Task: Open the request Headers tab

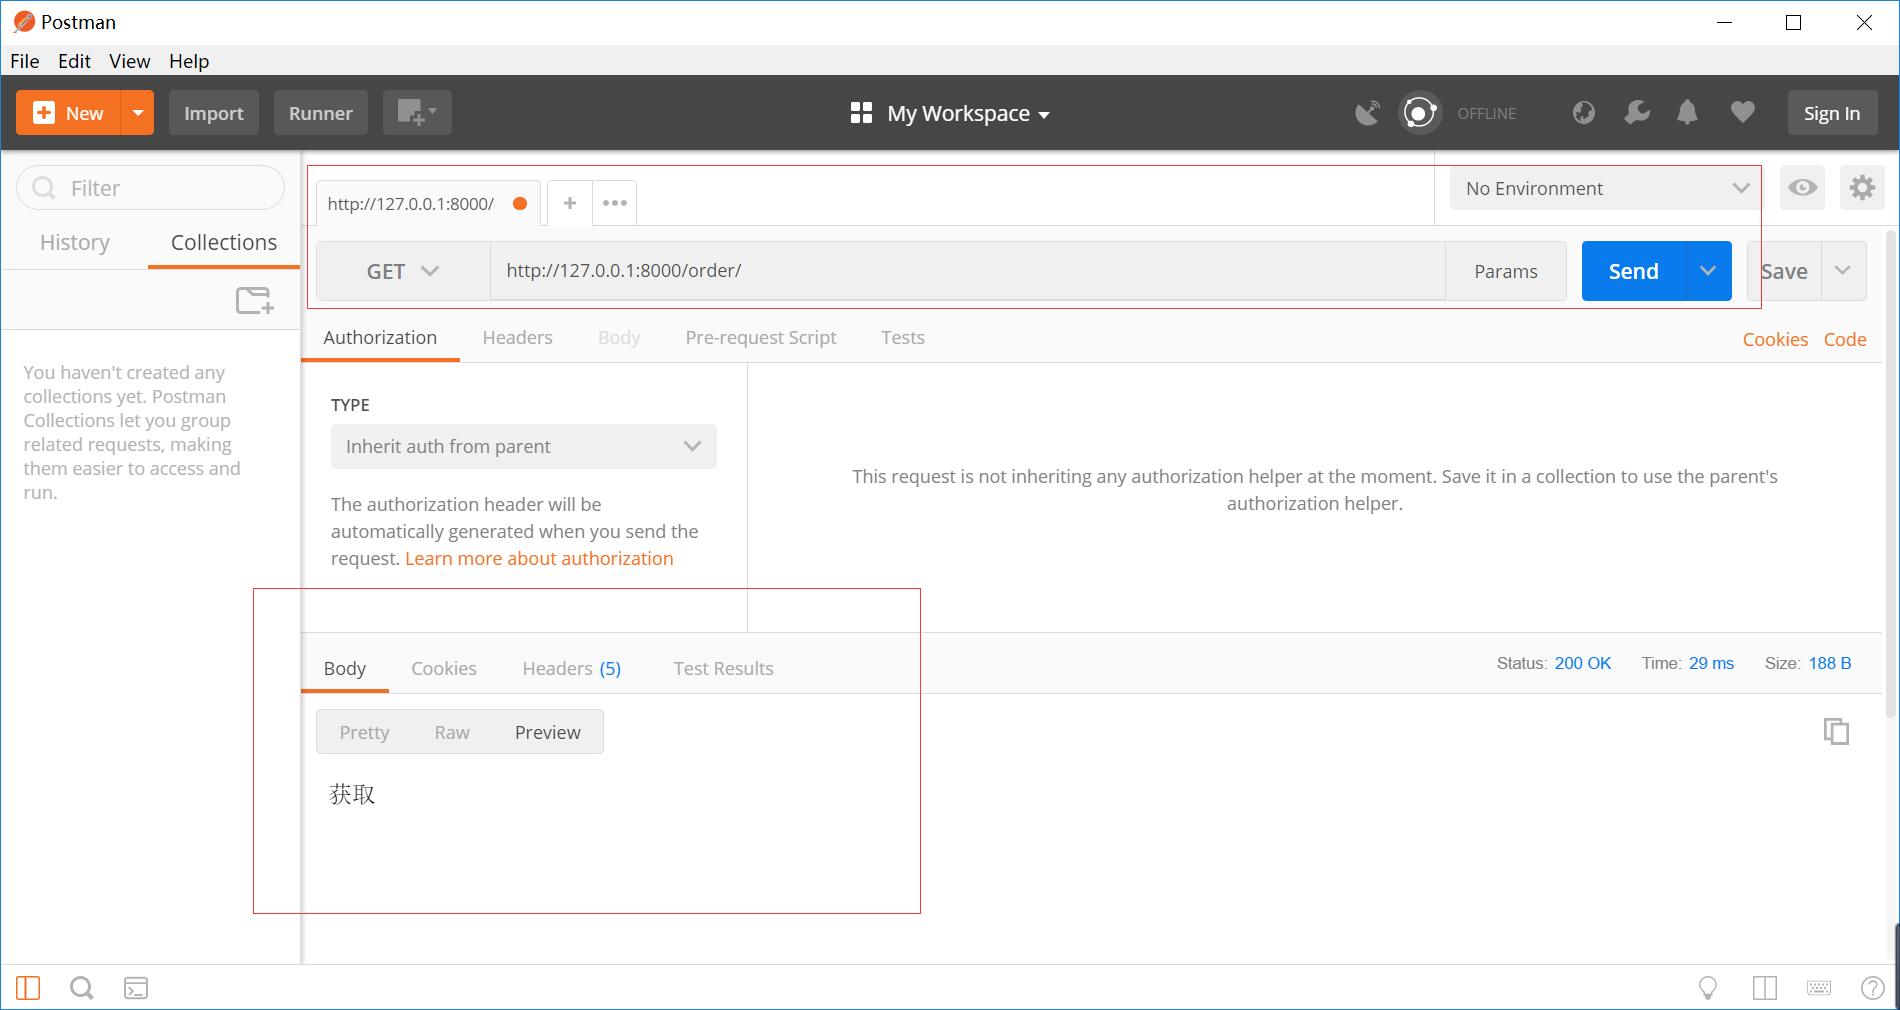Action: 517,337
